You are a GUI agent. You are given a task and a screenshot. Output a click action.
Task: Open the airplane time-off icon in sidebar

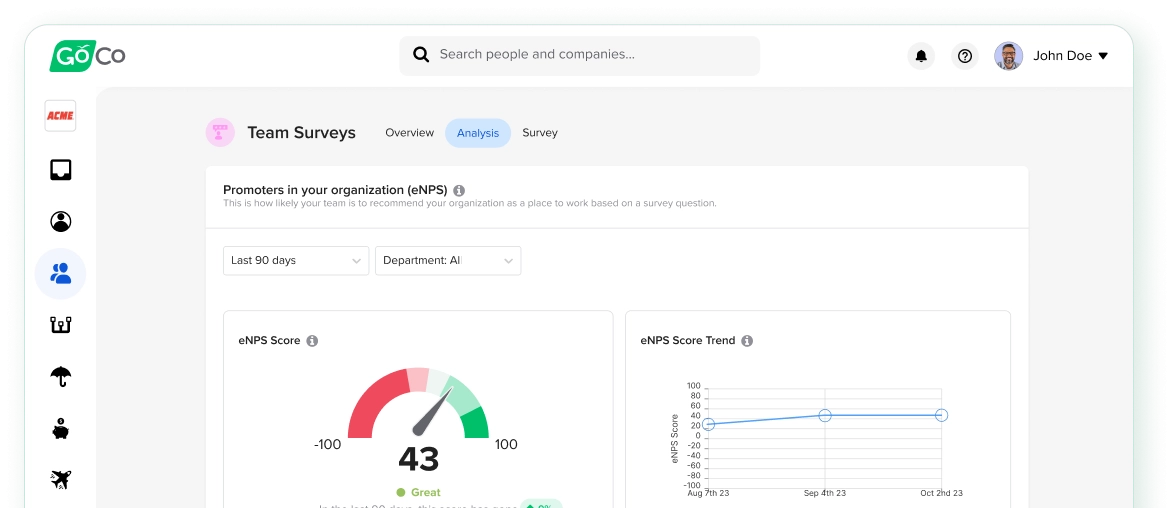coord(61,480)
